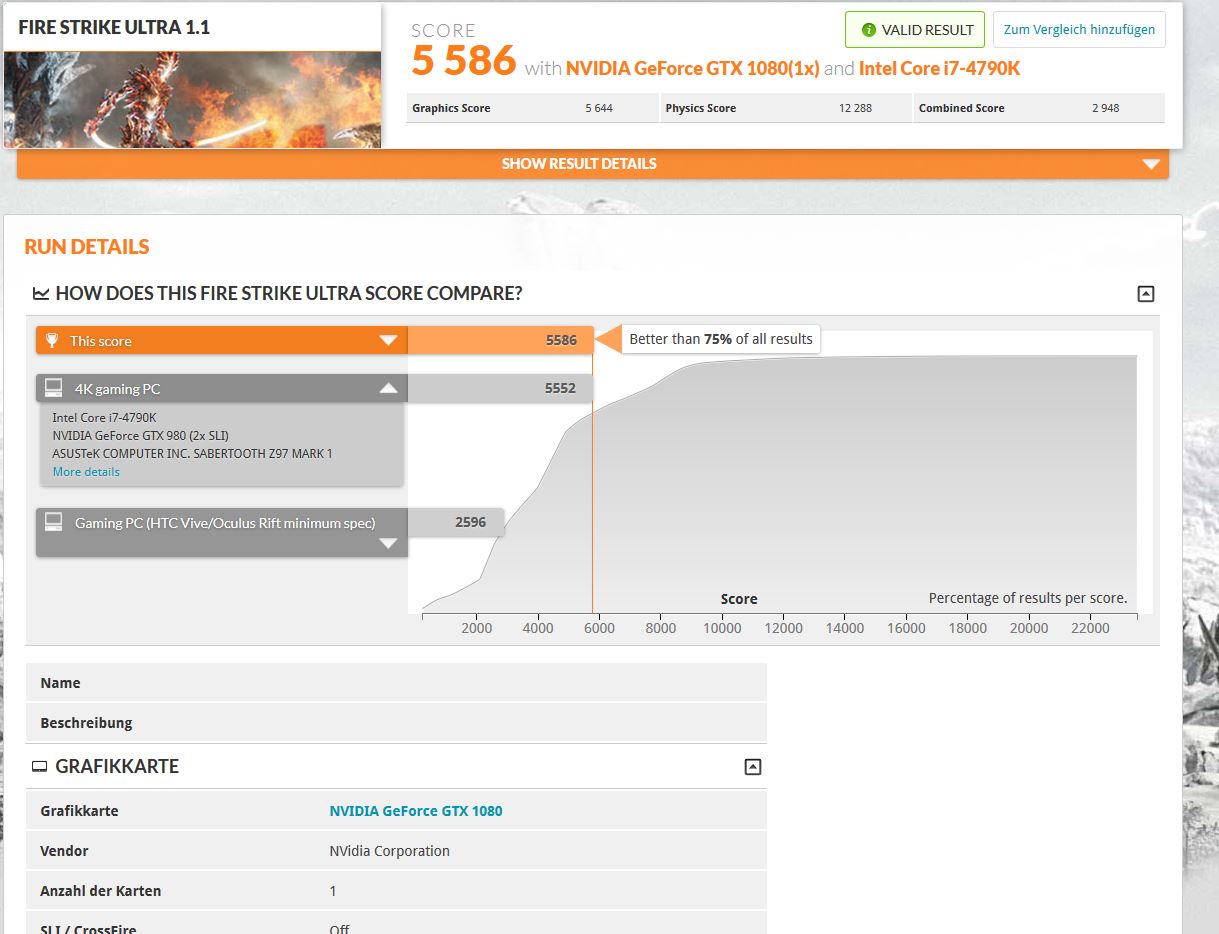The height and width of the screenshot is (934, 1219).
Task: Click the VALID RESULT button
Action: (915, 30)
